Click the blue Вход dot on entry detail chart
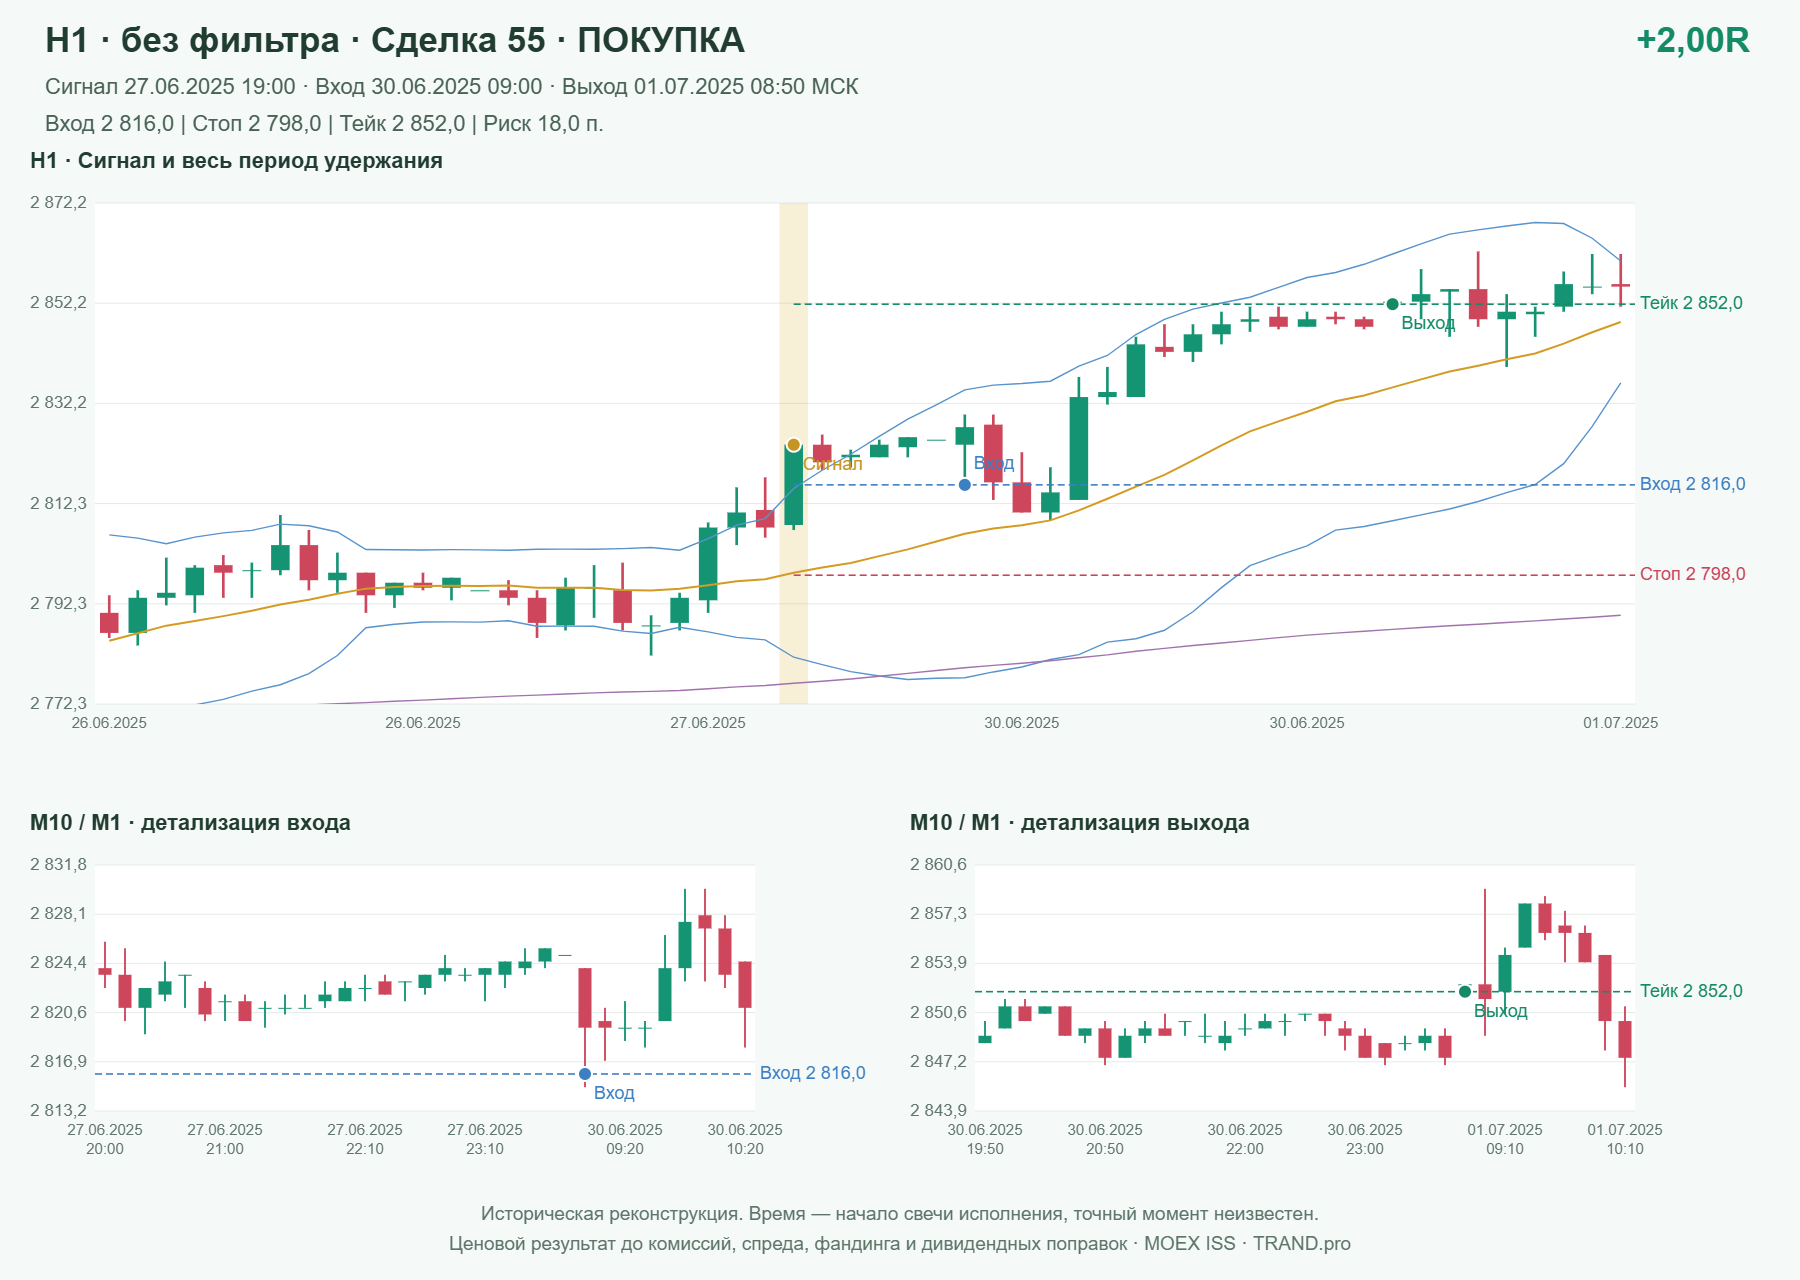 pos(585,1074)
